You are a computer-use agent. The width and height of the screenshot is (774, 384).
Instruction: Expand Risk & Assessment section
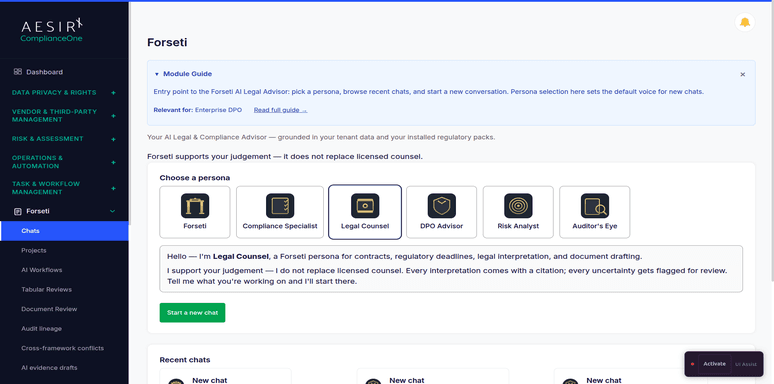point(113,139)
